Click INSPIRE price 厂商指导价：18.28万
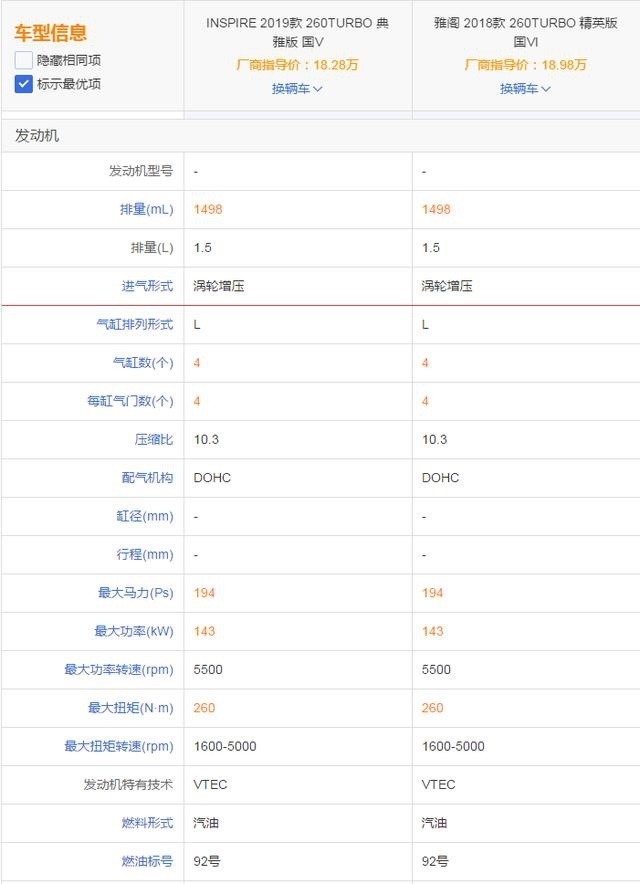This screenshot has width=640, height=884. coord(297,65)
